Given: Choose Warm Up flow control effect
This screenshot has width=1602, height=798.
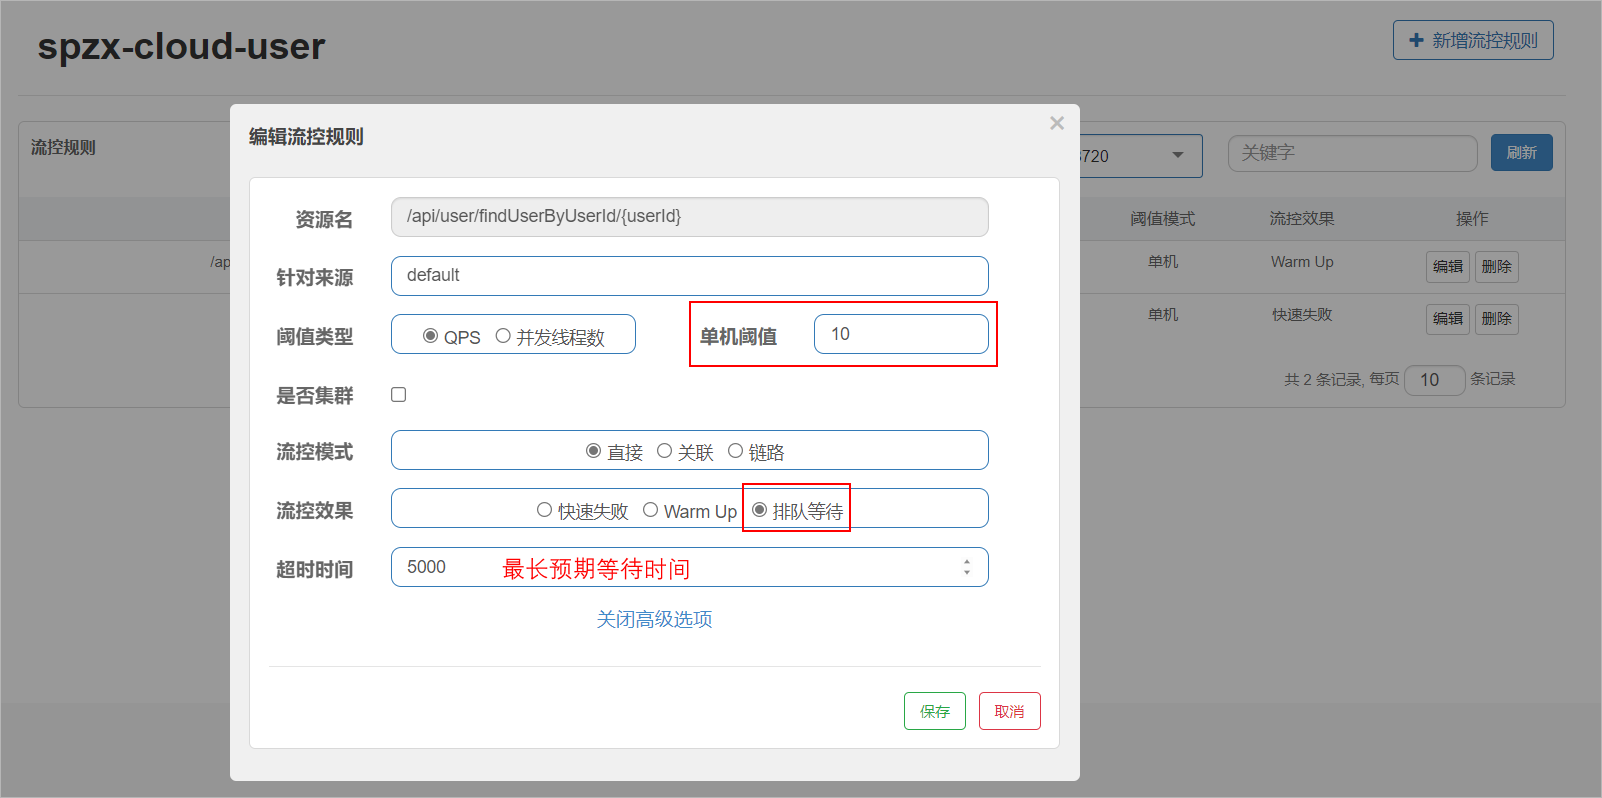Looking at the screenshot, I should tap(650, 510).
